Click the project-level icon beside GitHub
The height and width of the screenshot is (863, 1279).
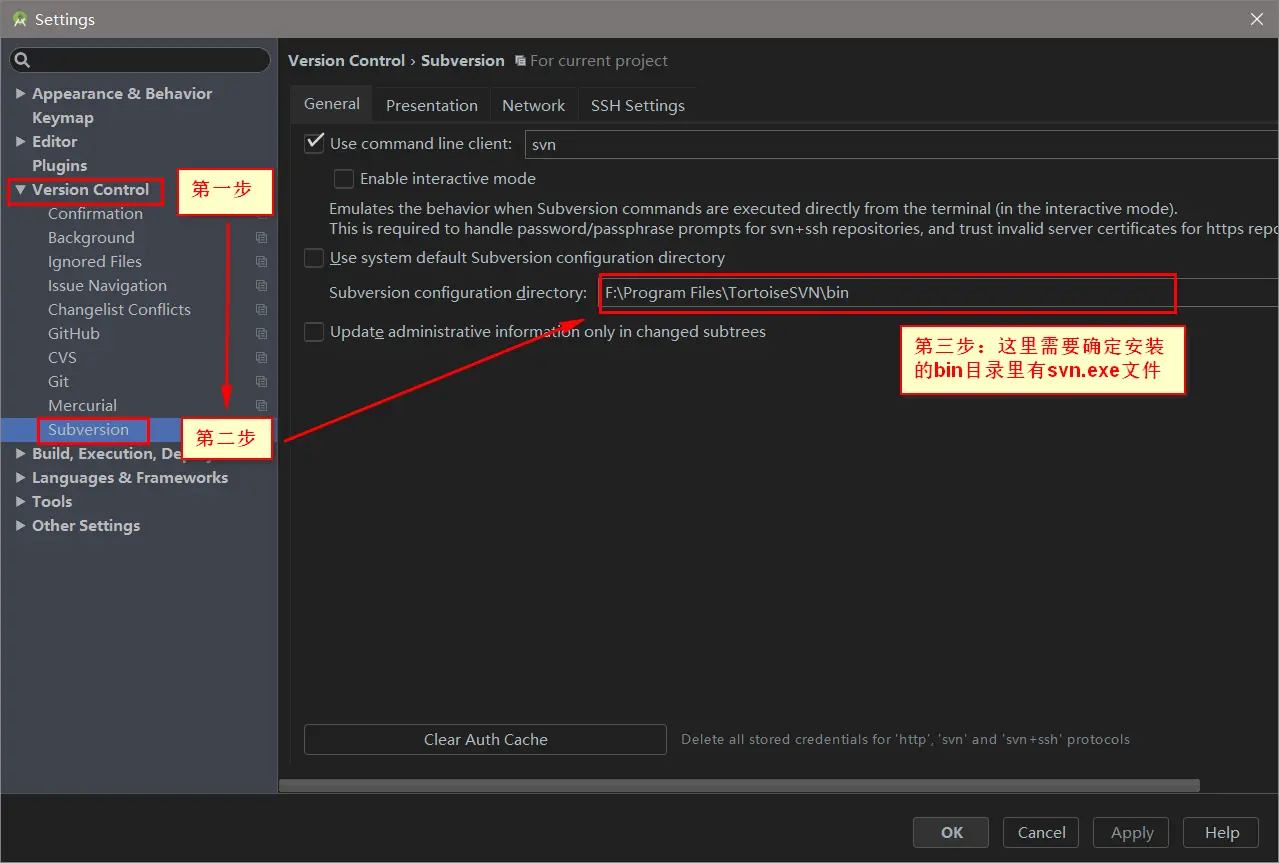coord(261,334)
